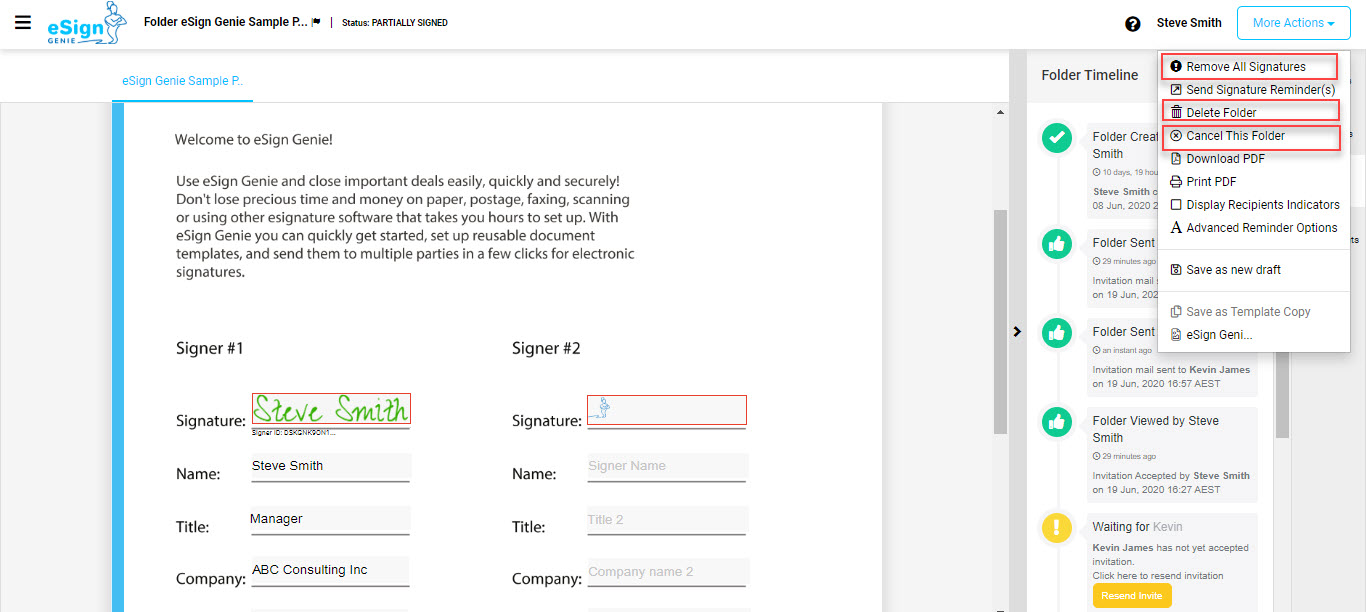Switch to eSign Genie Sample P.. document tab

point(182,81)
